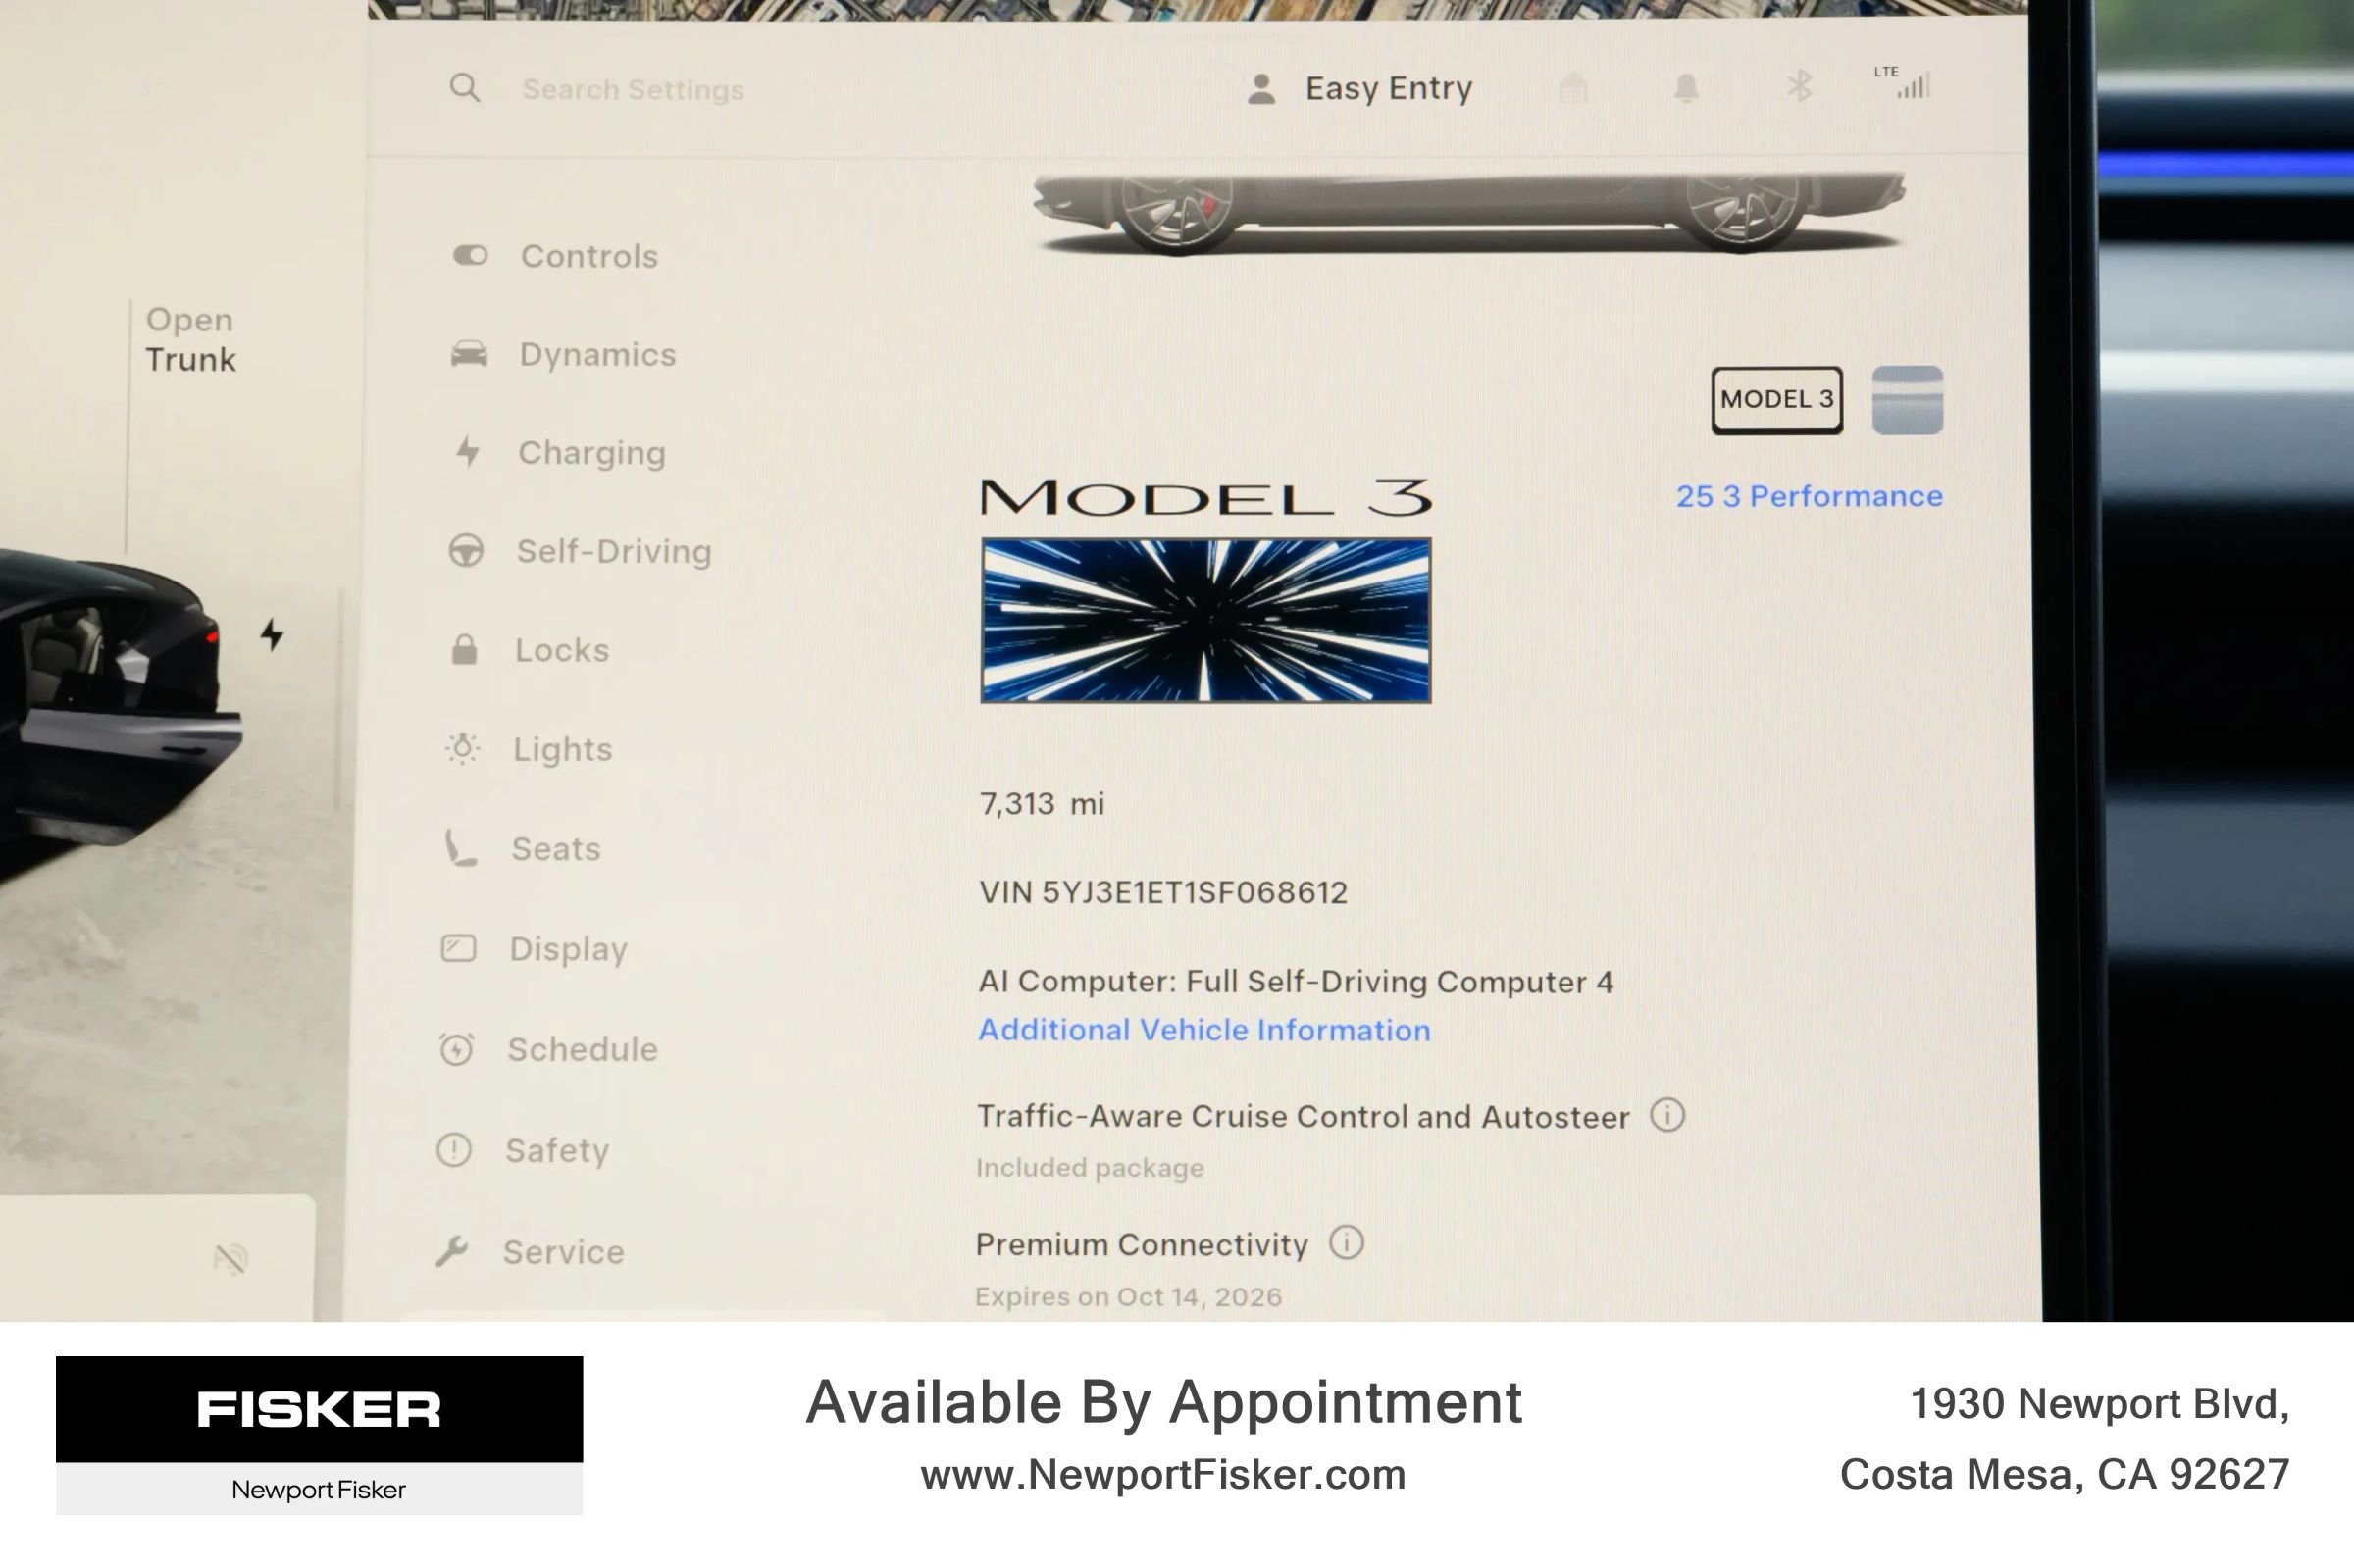Image resolution: width=2354 pixels, height=1568 pixels.
Task: Click the www.NewportFisker.com website text
Action: 1163,1474
